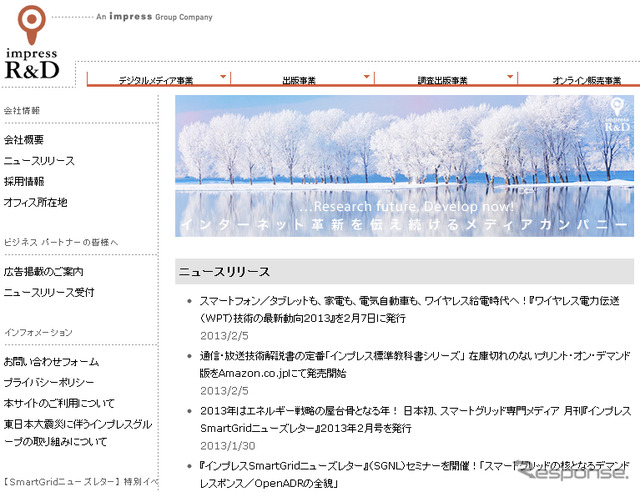
Task: Click the 2013/1/30 date text
Action: 227,446
